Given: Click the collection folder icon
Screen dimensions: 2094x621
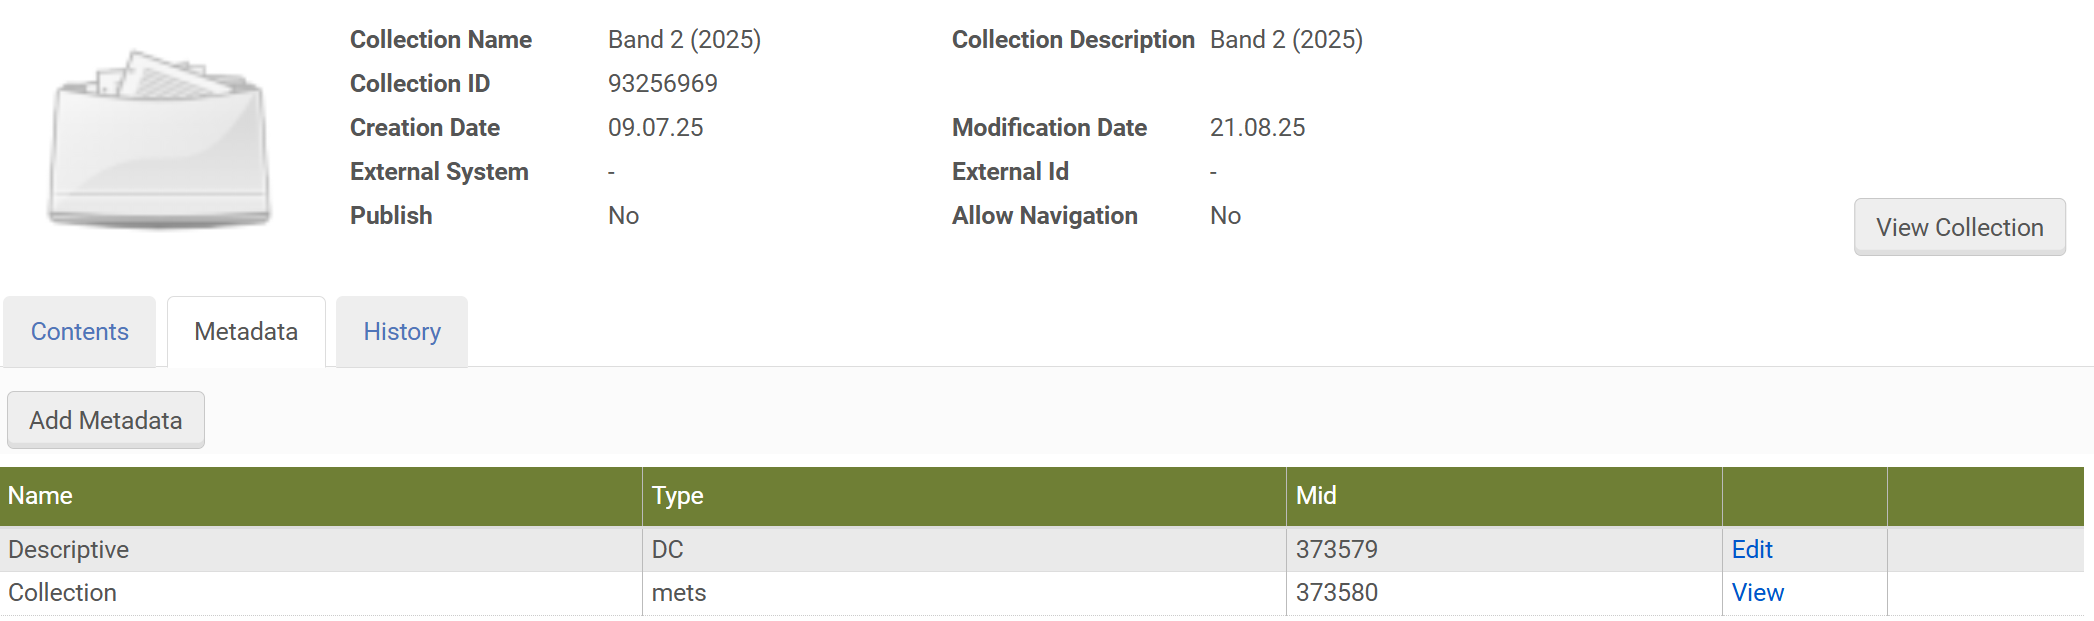Looking at the screenshot, I should click(x=160, y=138).
